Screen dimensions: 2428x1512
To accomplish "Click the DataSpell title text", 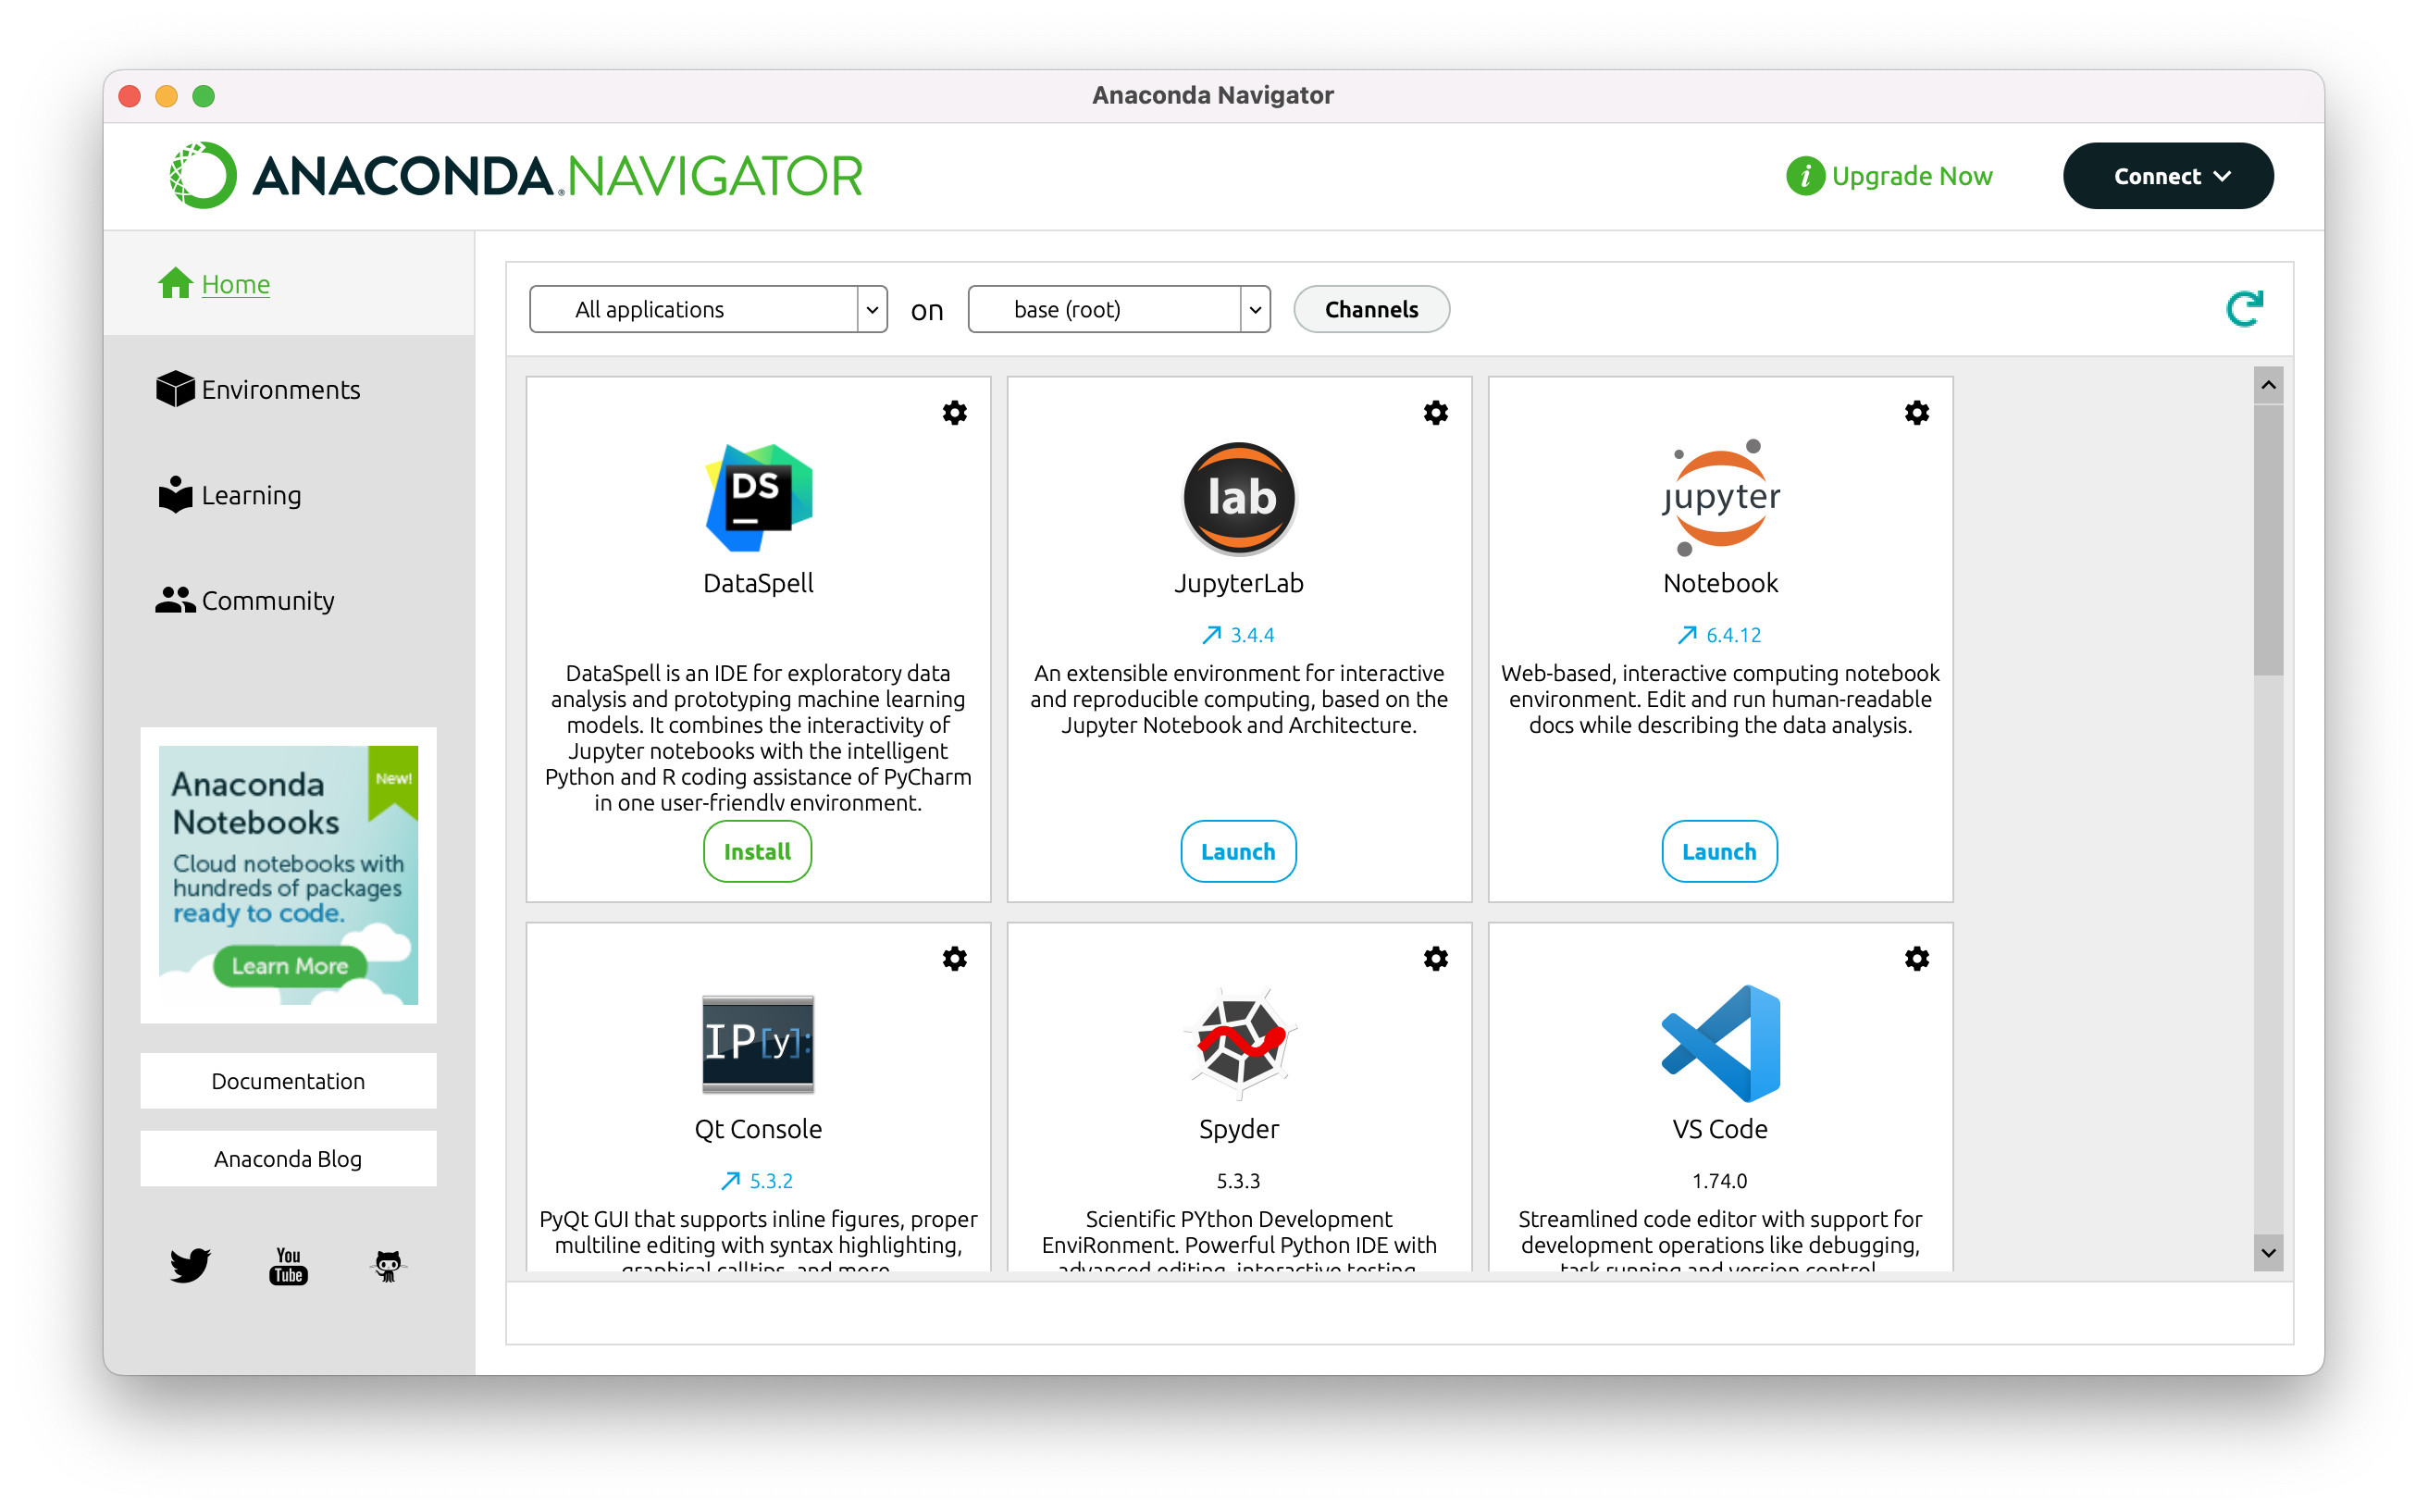I will click(x=759, y=583).
